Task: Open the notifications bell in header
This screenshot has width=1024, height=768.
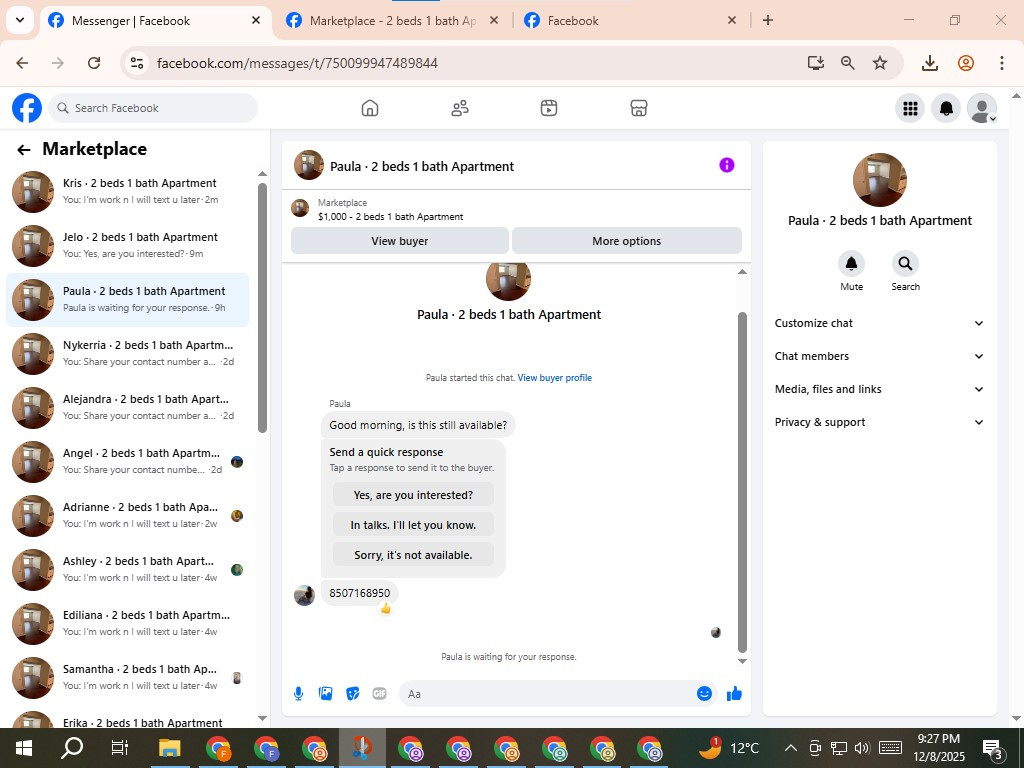Action: [946, 108]
